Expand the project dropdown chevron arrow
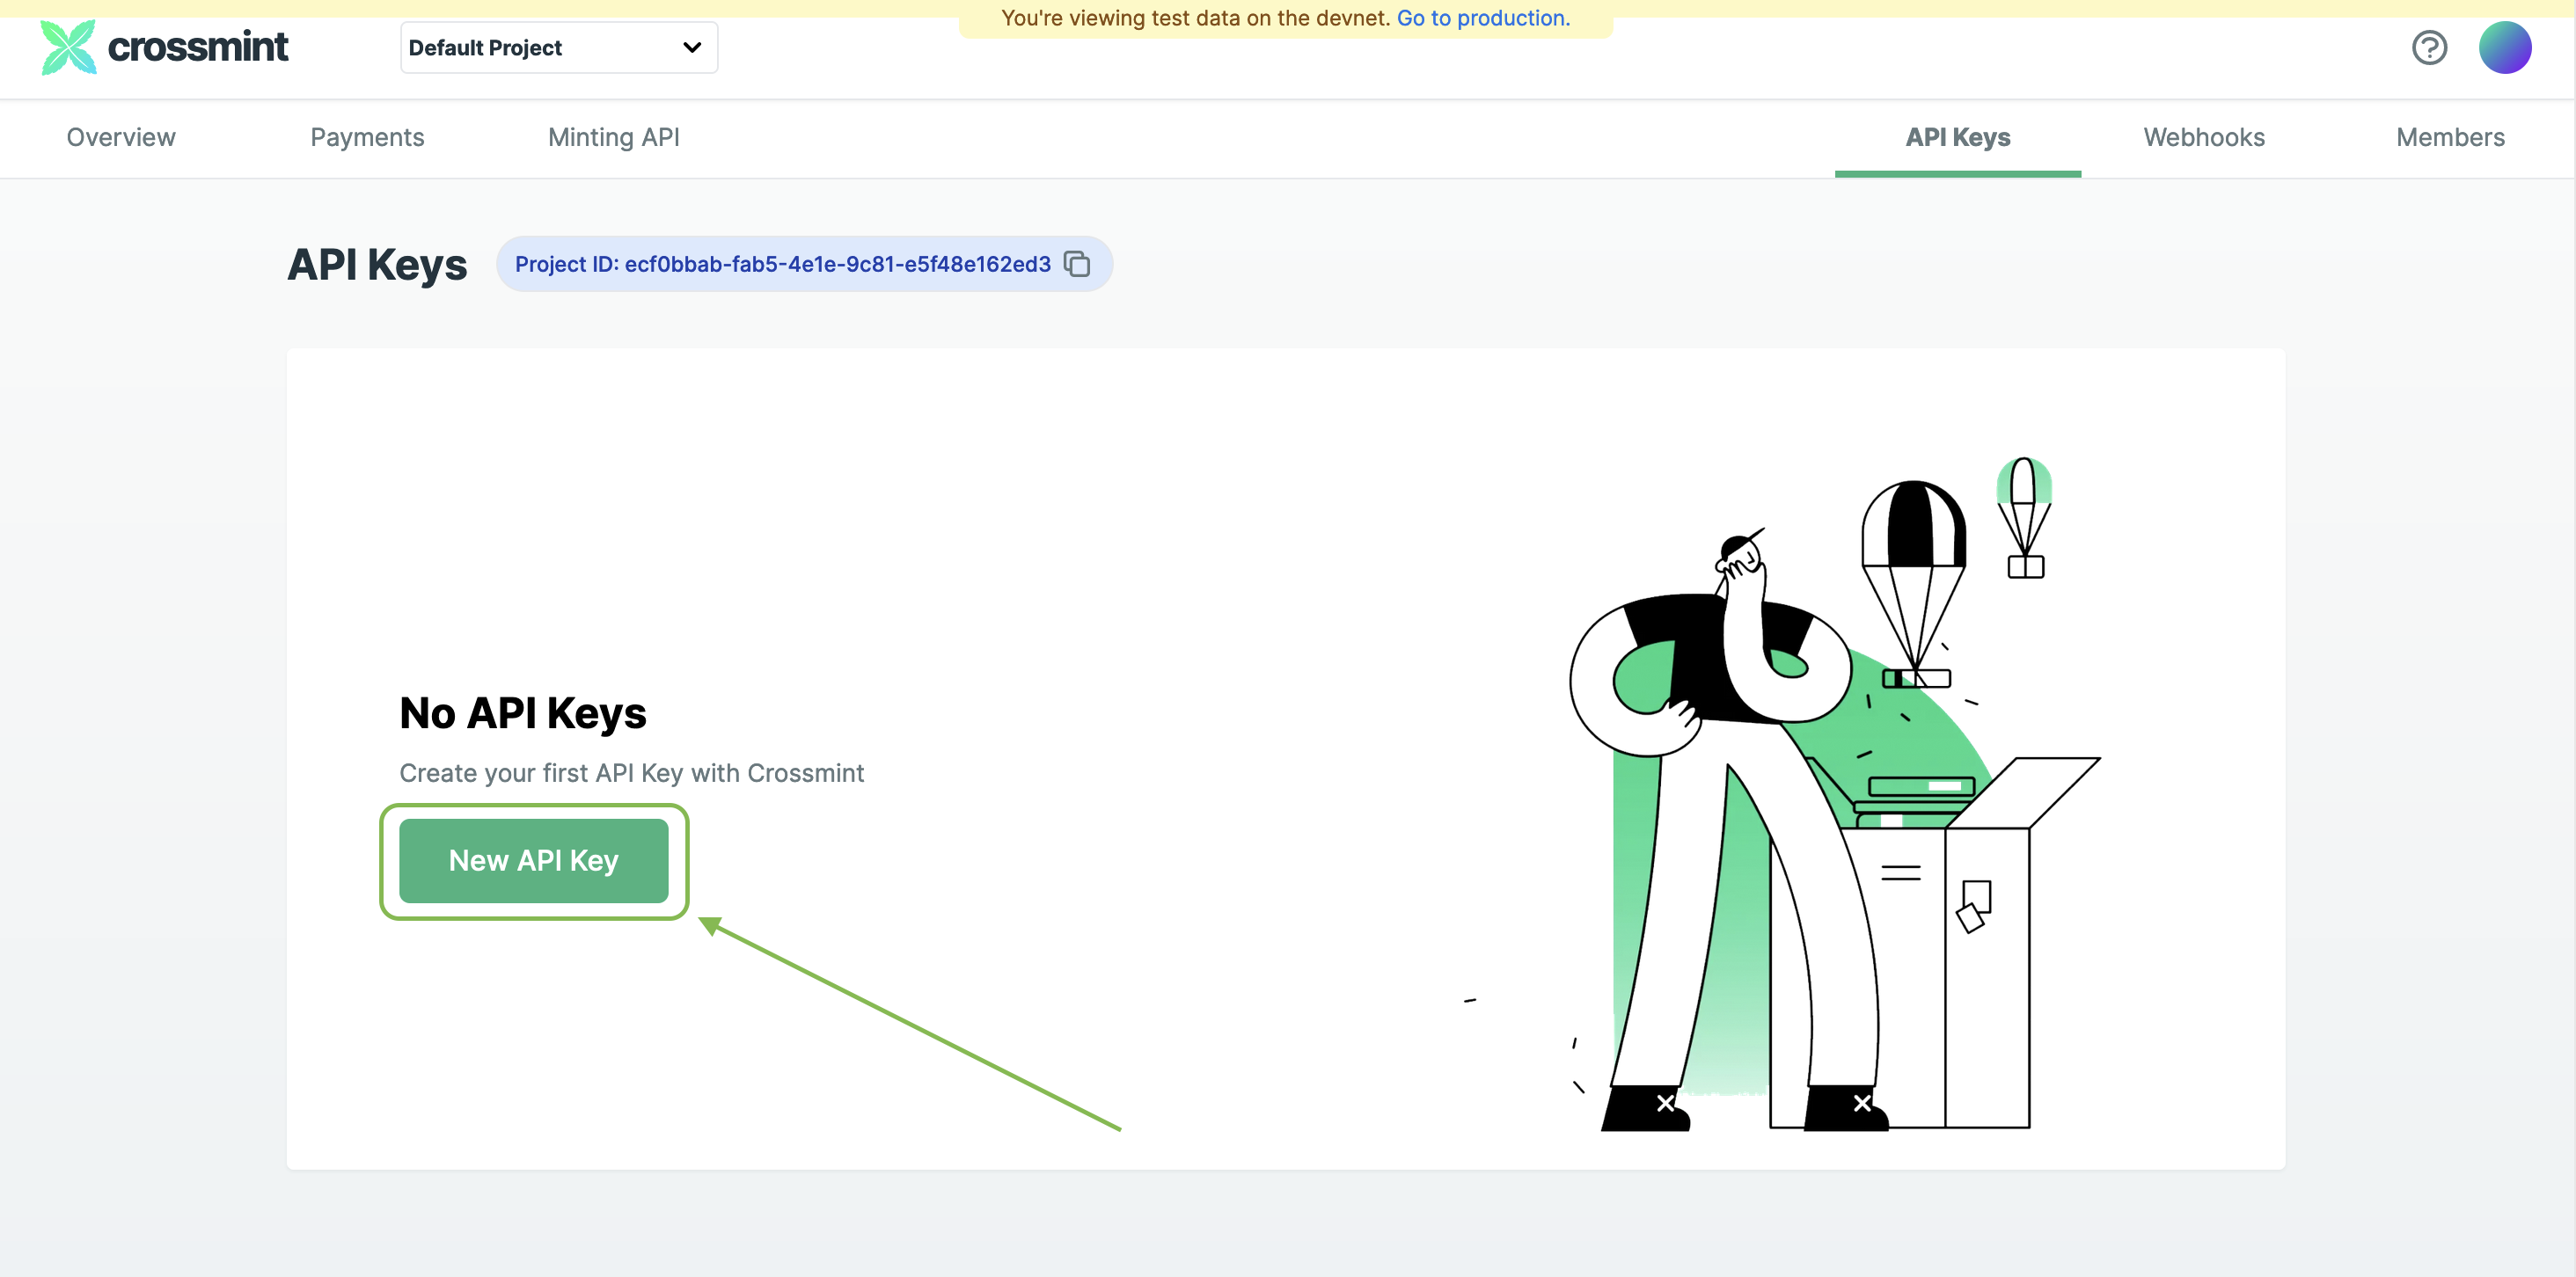This screenshot has width=2576, height=1277. point(692,47)
